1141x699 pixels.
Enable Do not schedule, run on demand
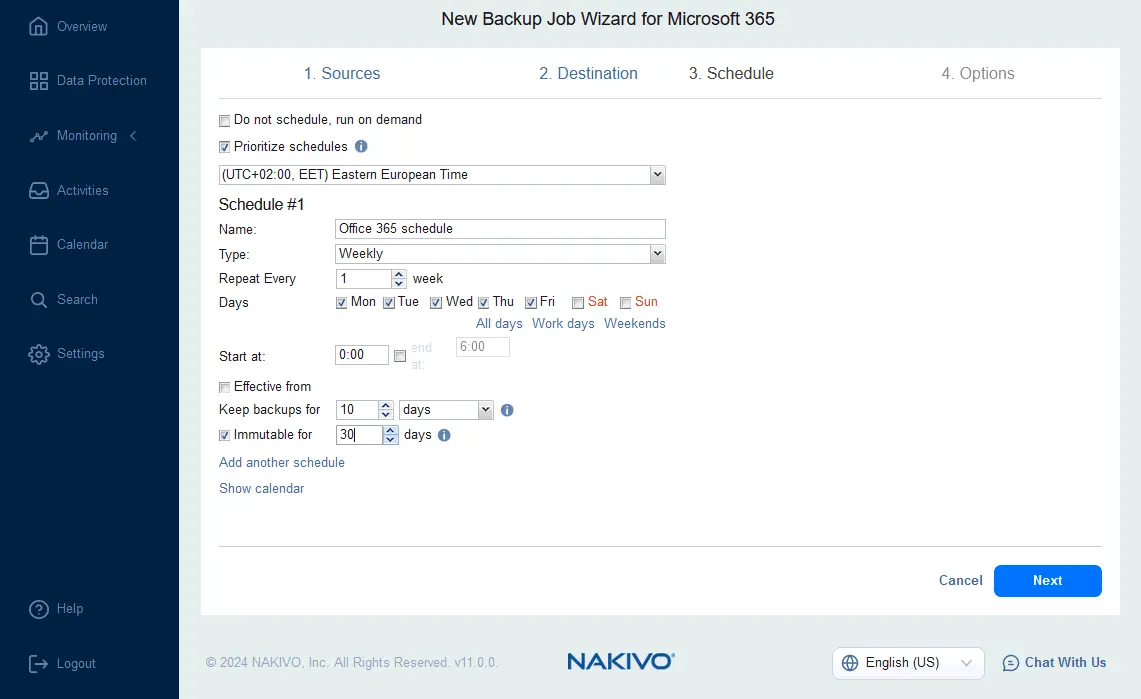[224, 121]
